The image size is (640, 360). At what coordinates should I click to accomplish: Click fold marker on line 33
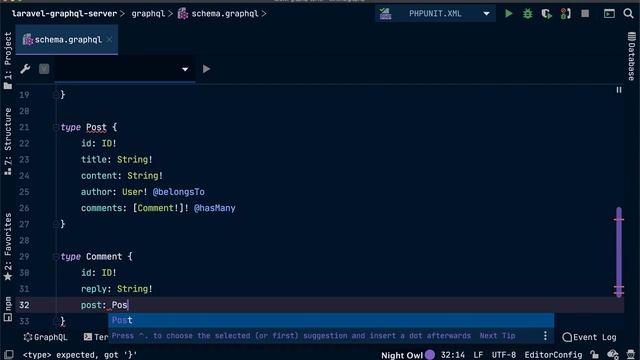point(56,321)
